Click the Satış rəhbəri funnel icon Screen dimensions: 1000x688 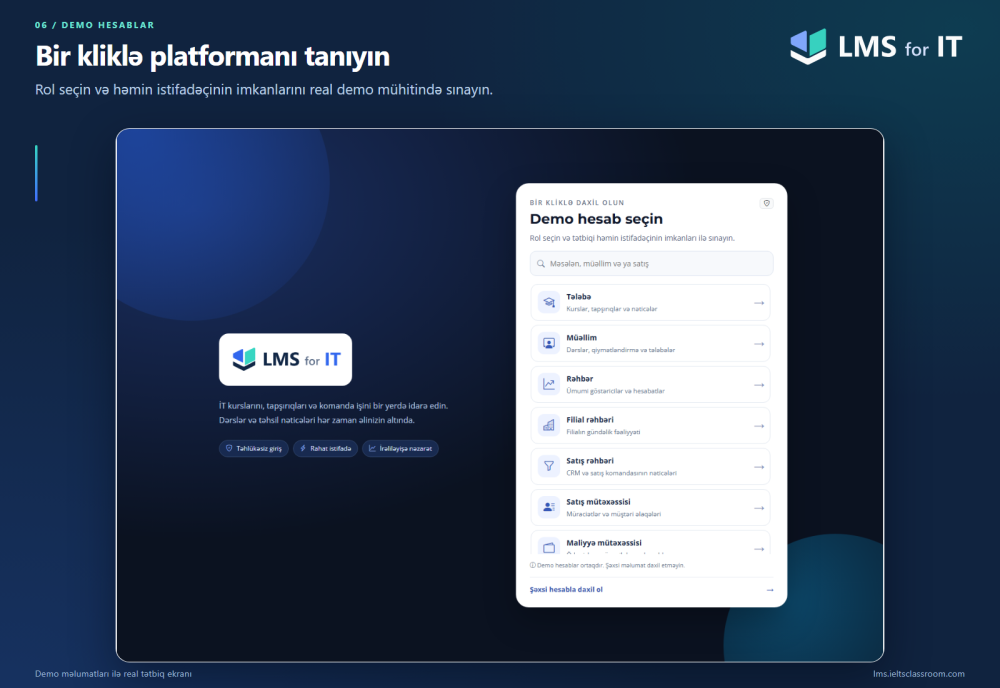pyautogui.click(x=548, y=466)
